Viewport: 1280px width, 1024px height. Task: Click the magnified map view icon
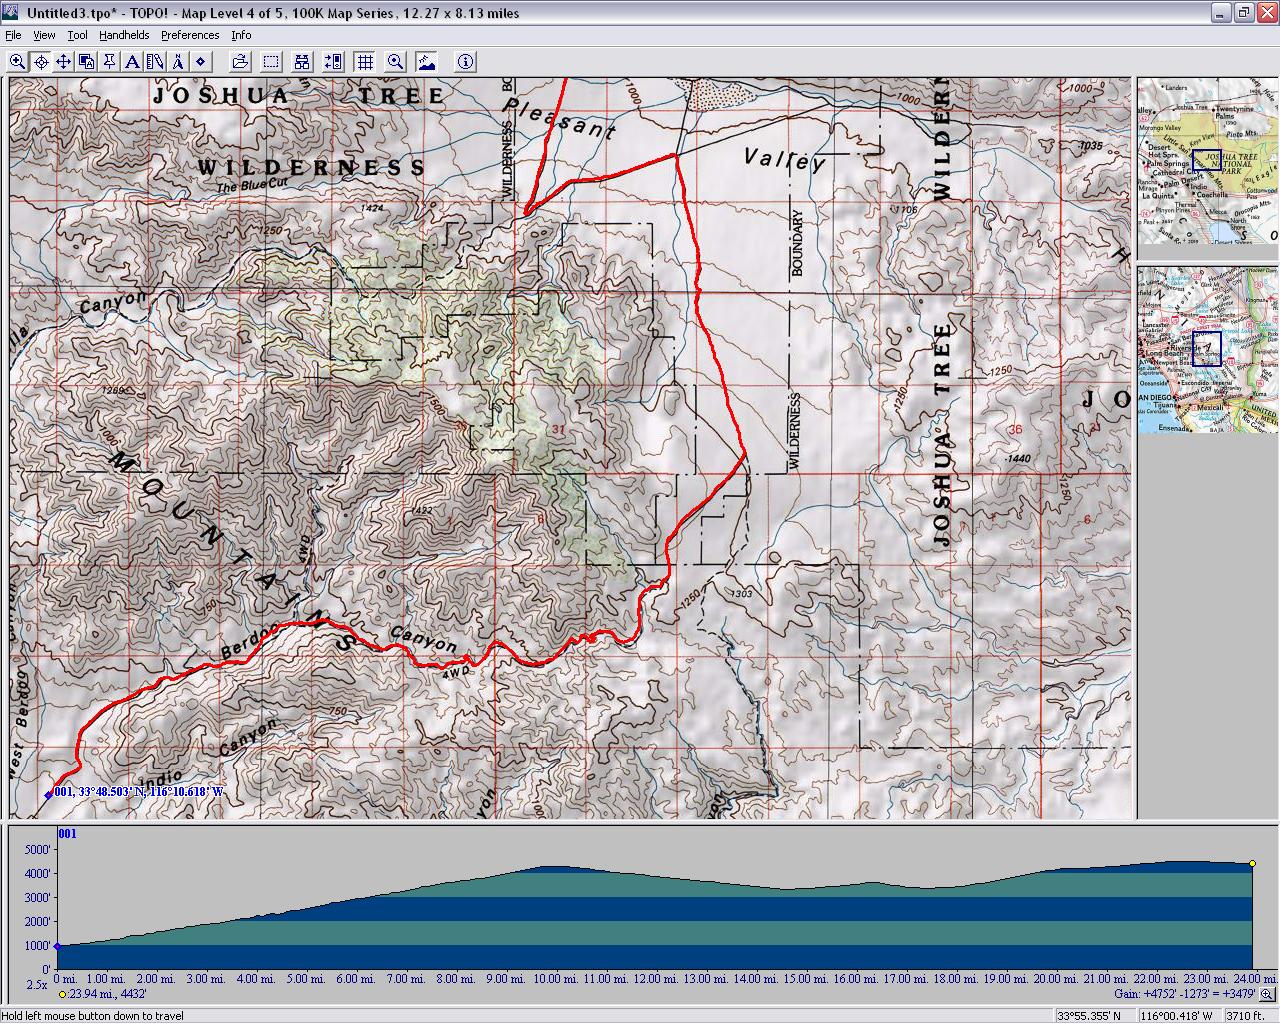coord(396,62)
